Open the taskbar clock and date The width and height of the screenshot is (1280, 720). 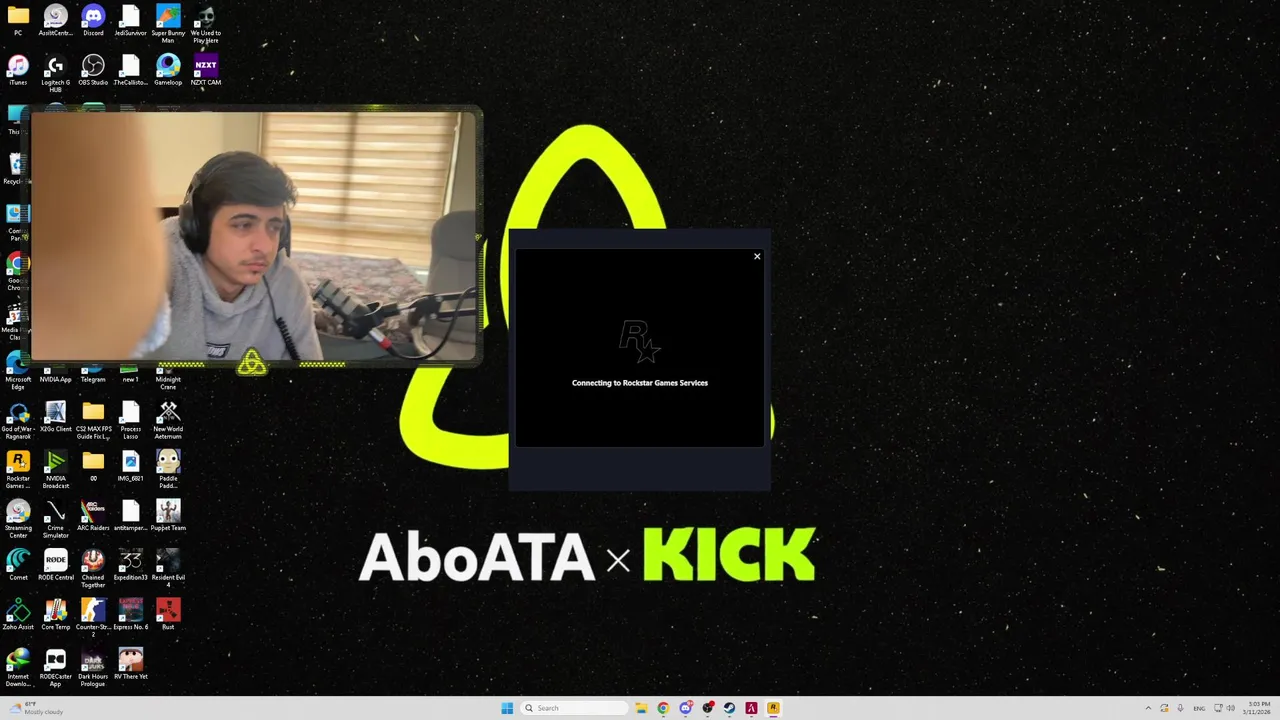(x=1258, y=708)
